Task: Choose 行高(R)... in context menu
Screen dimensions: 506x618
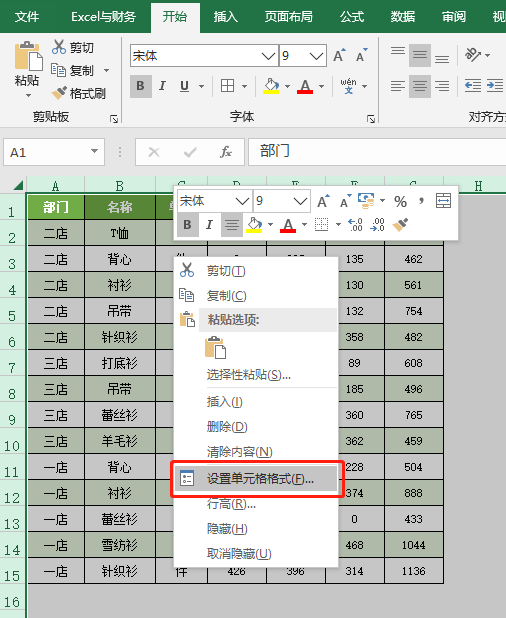Action: point(256,504)
